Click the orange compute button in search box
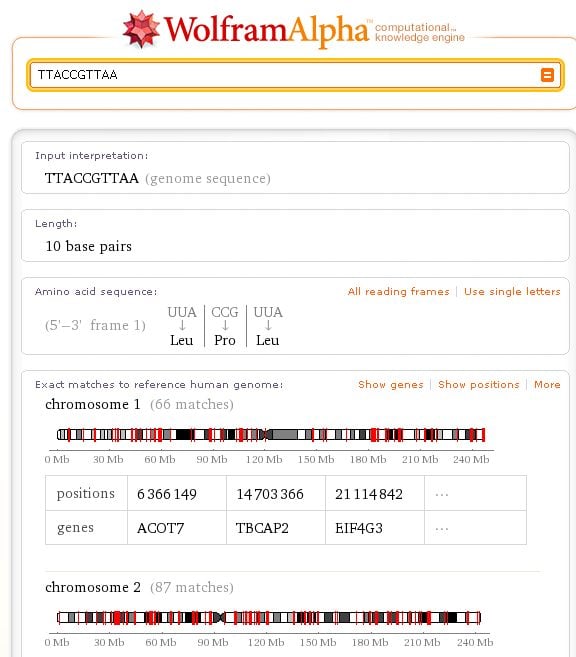576x657 pixels. pos(547,75)
